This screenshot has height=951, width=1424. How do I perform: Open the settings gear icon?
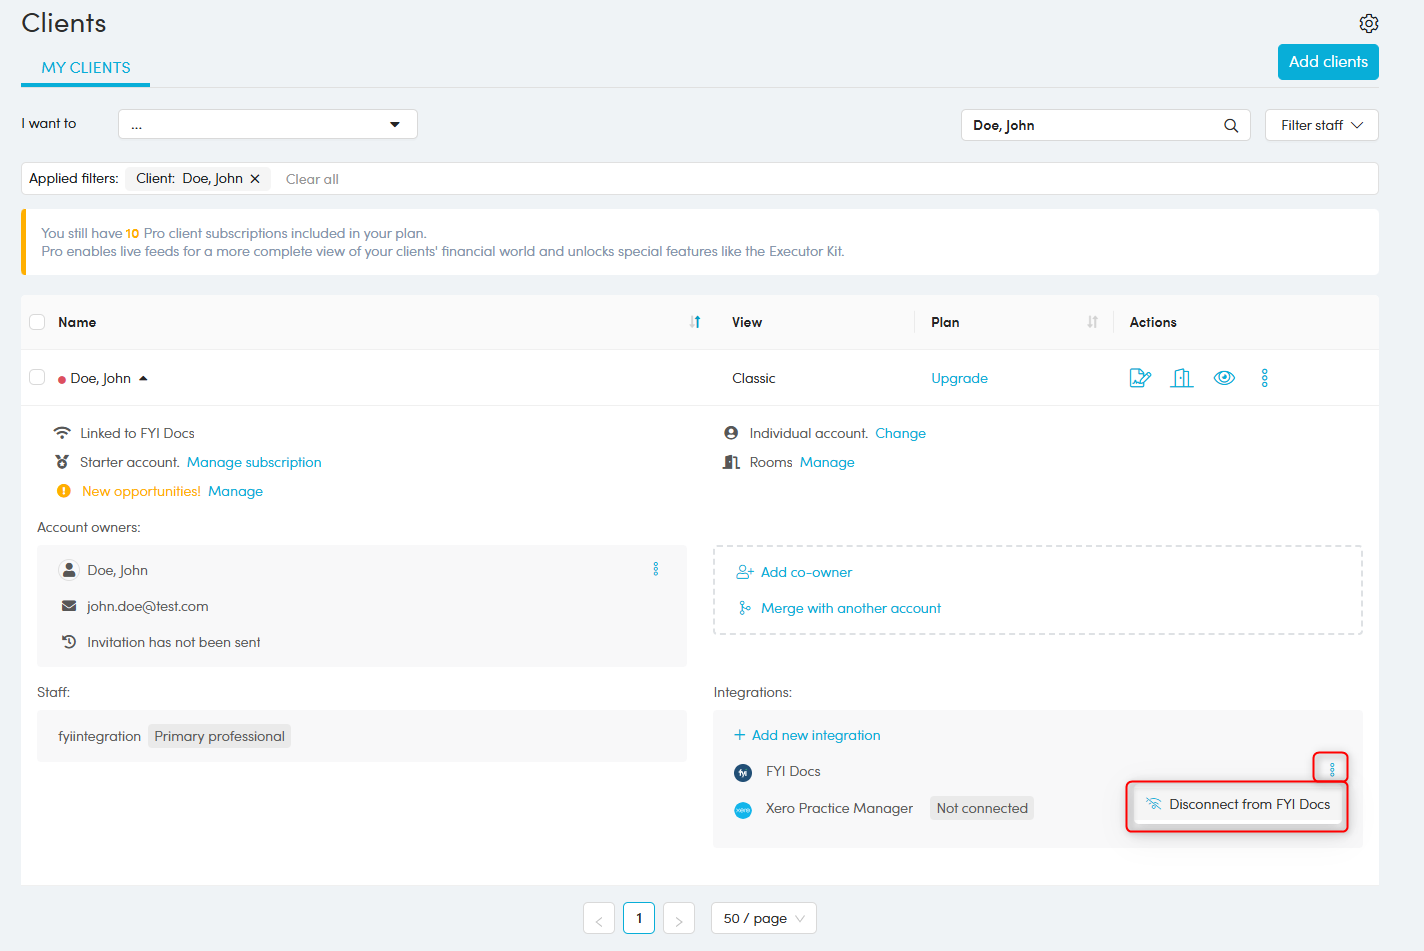[x=1368, y=23]
